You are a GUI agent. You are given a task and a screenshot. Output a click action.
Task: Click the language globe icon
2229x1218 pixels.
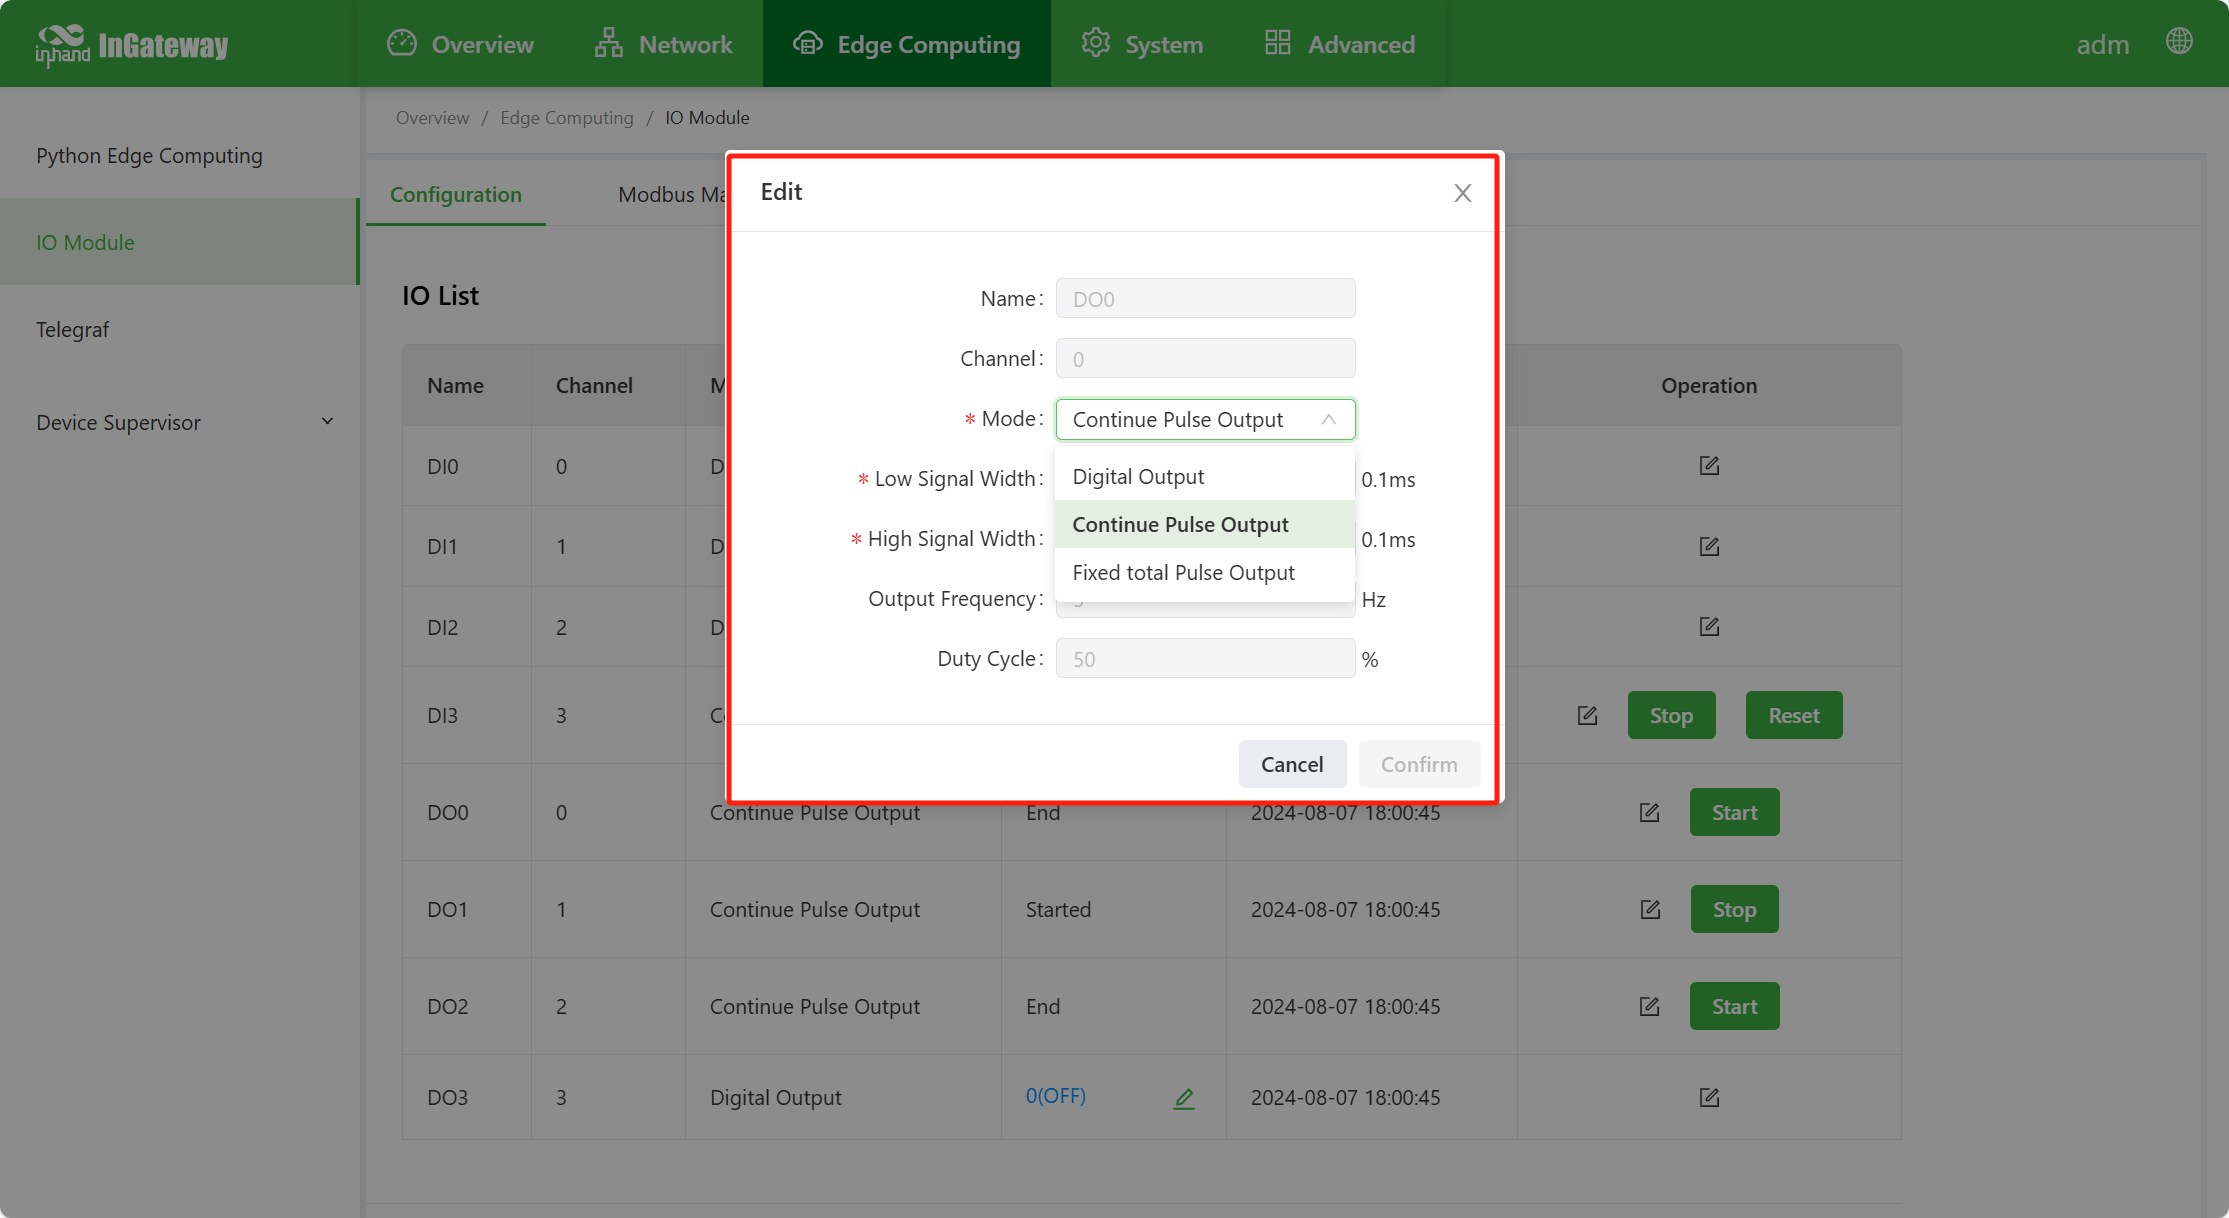[x=2179, y=42]
